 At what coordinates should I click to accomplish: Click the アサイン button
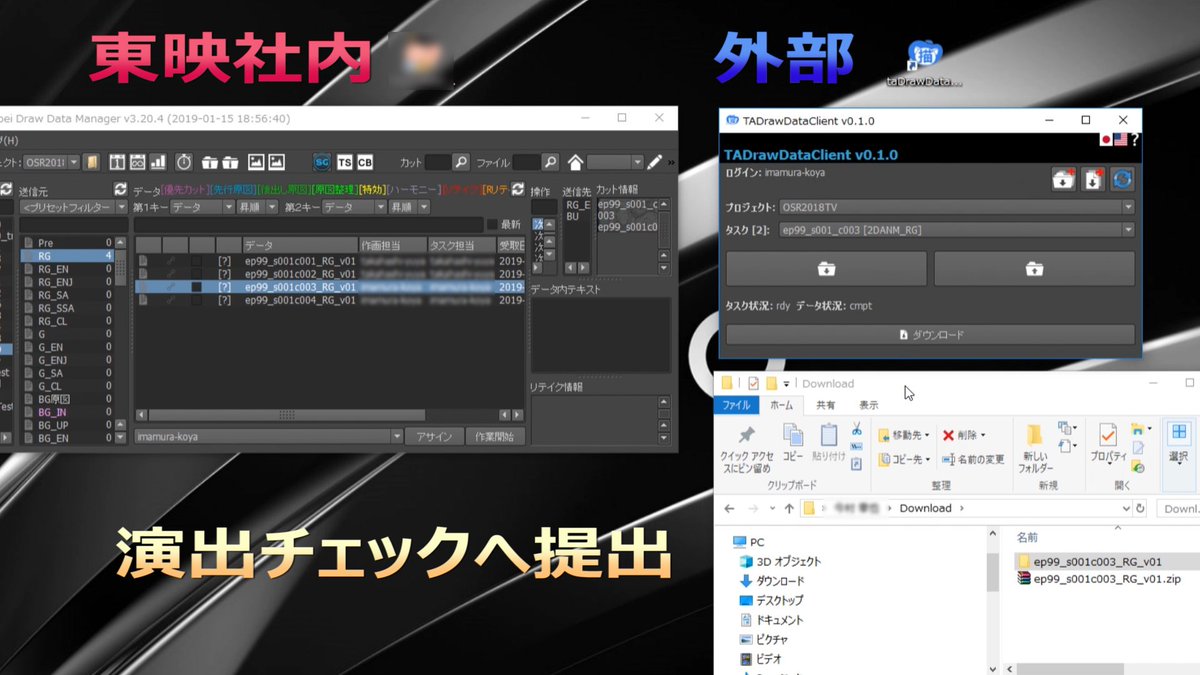pos(434,436)
